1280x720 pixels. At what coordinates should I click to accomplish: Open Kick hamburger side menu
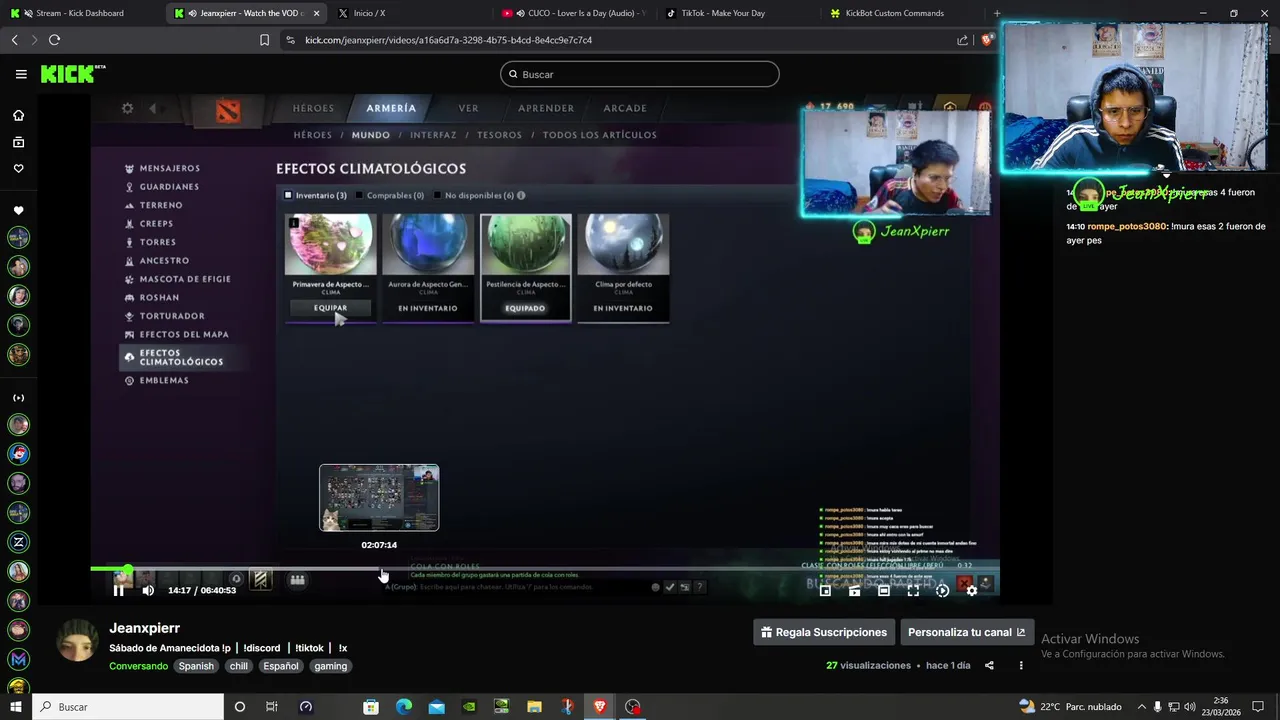point(21,74)
